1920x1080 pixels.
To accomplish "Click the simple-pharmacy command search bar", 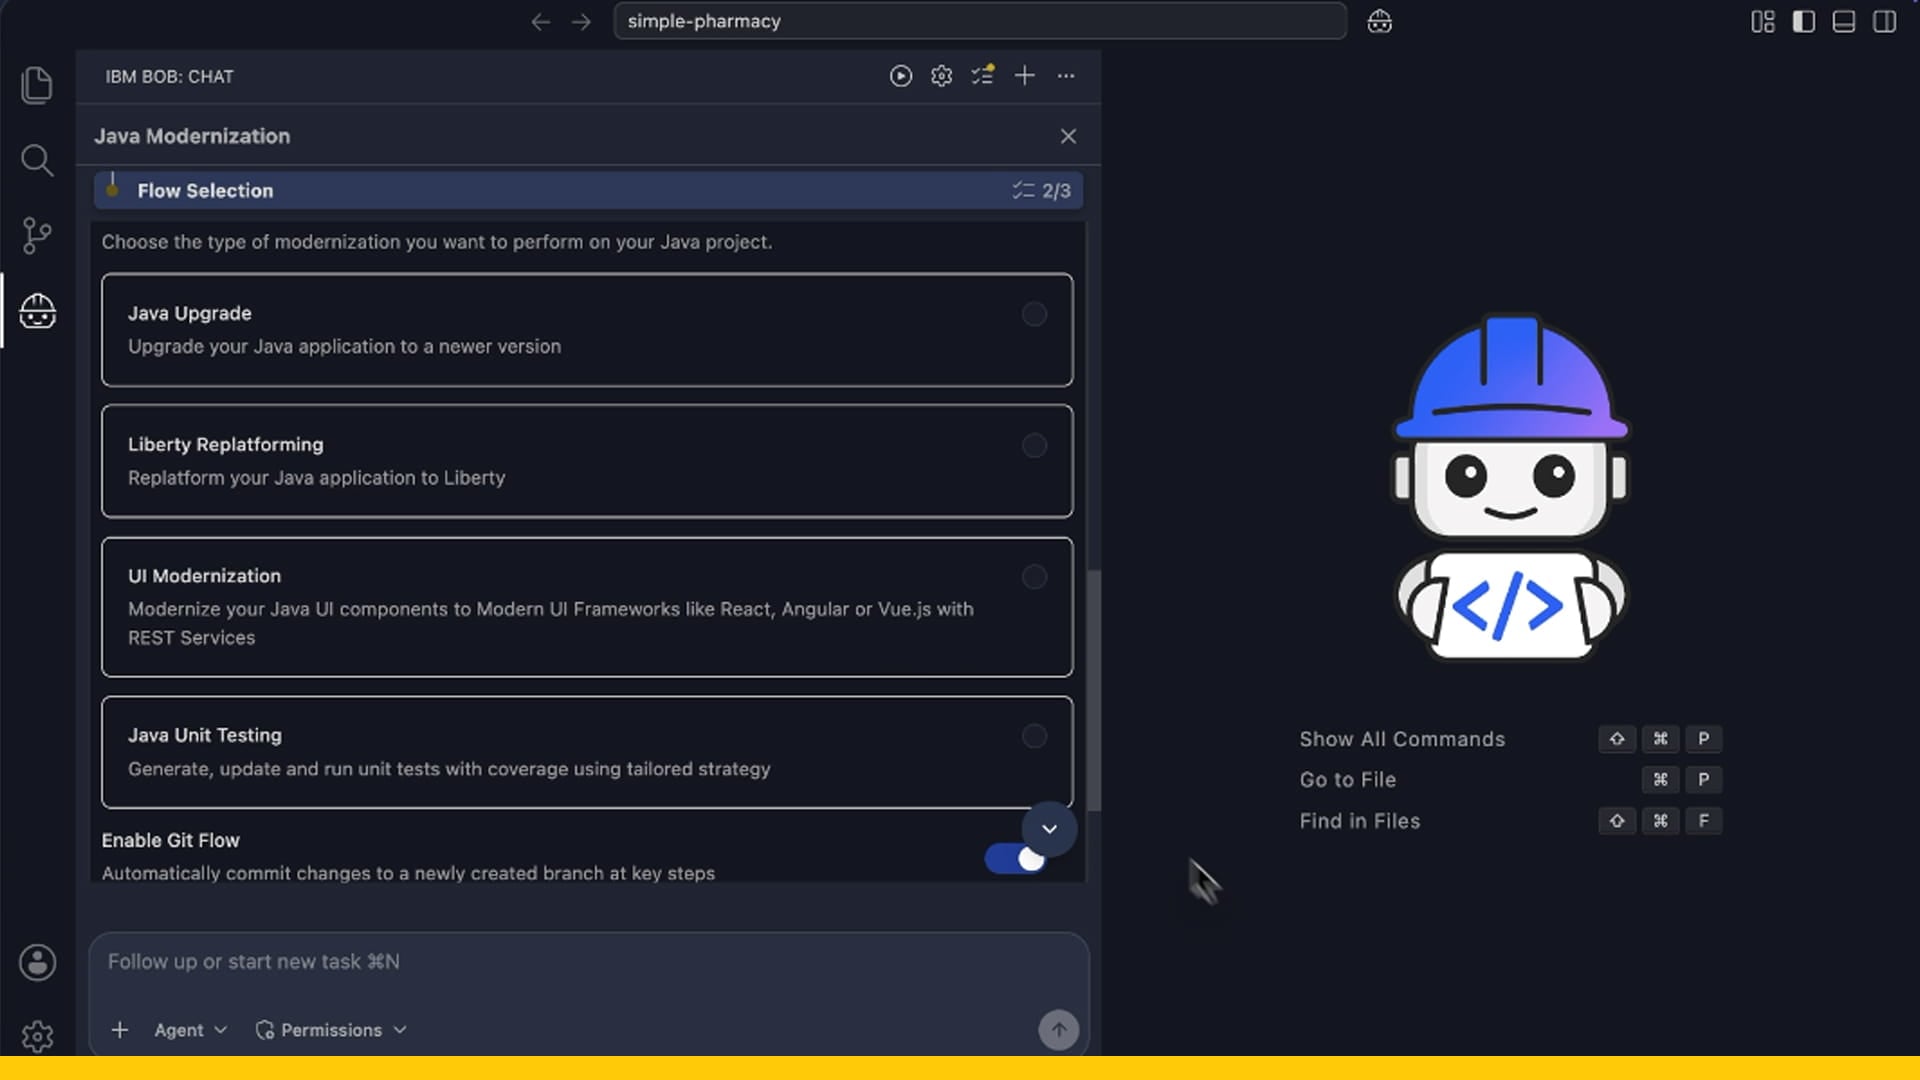I will click(980, 21).
